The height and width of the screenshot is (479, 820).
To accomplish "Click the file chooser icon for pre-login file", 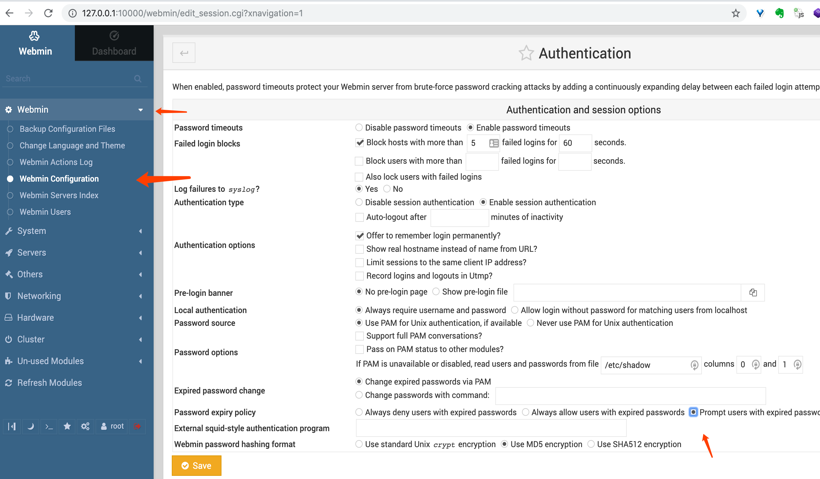I will 753,292.
